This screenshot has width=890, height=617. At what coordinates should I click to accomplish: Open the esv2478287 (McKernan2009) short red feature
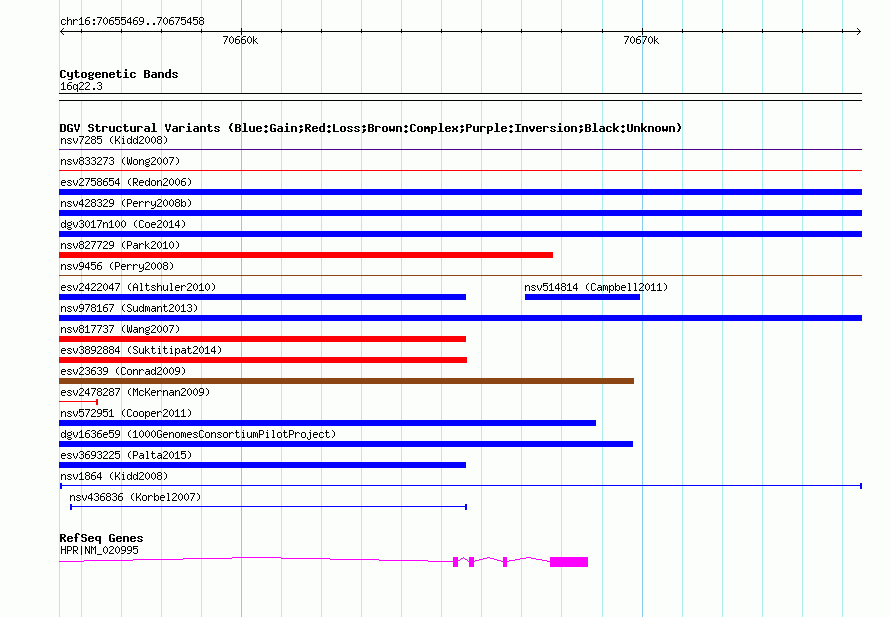(x=78, y=402)
